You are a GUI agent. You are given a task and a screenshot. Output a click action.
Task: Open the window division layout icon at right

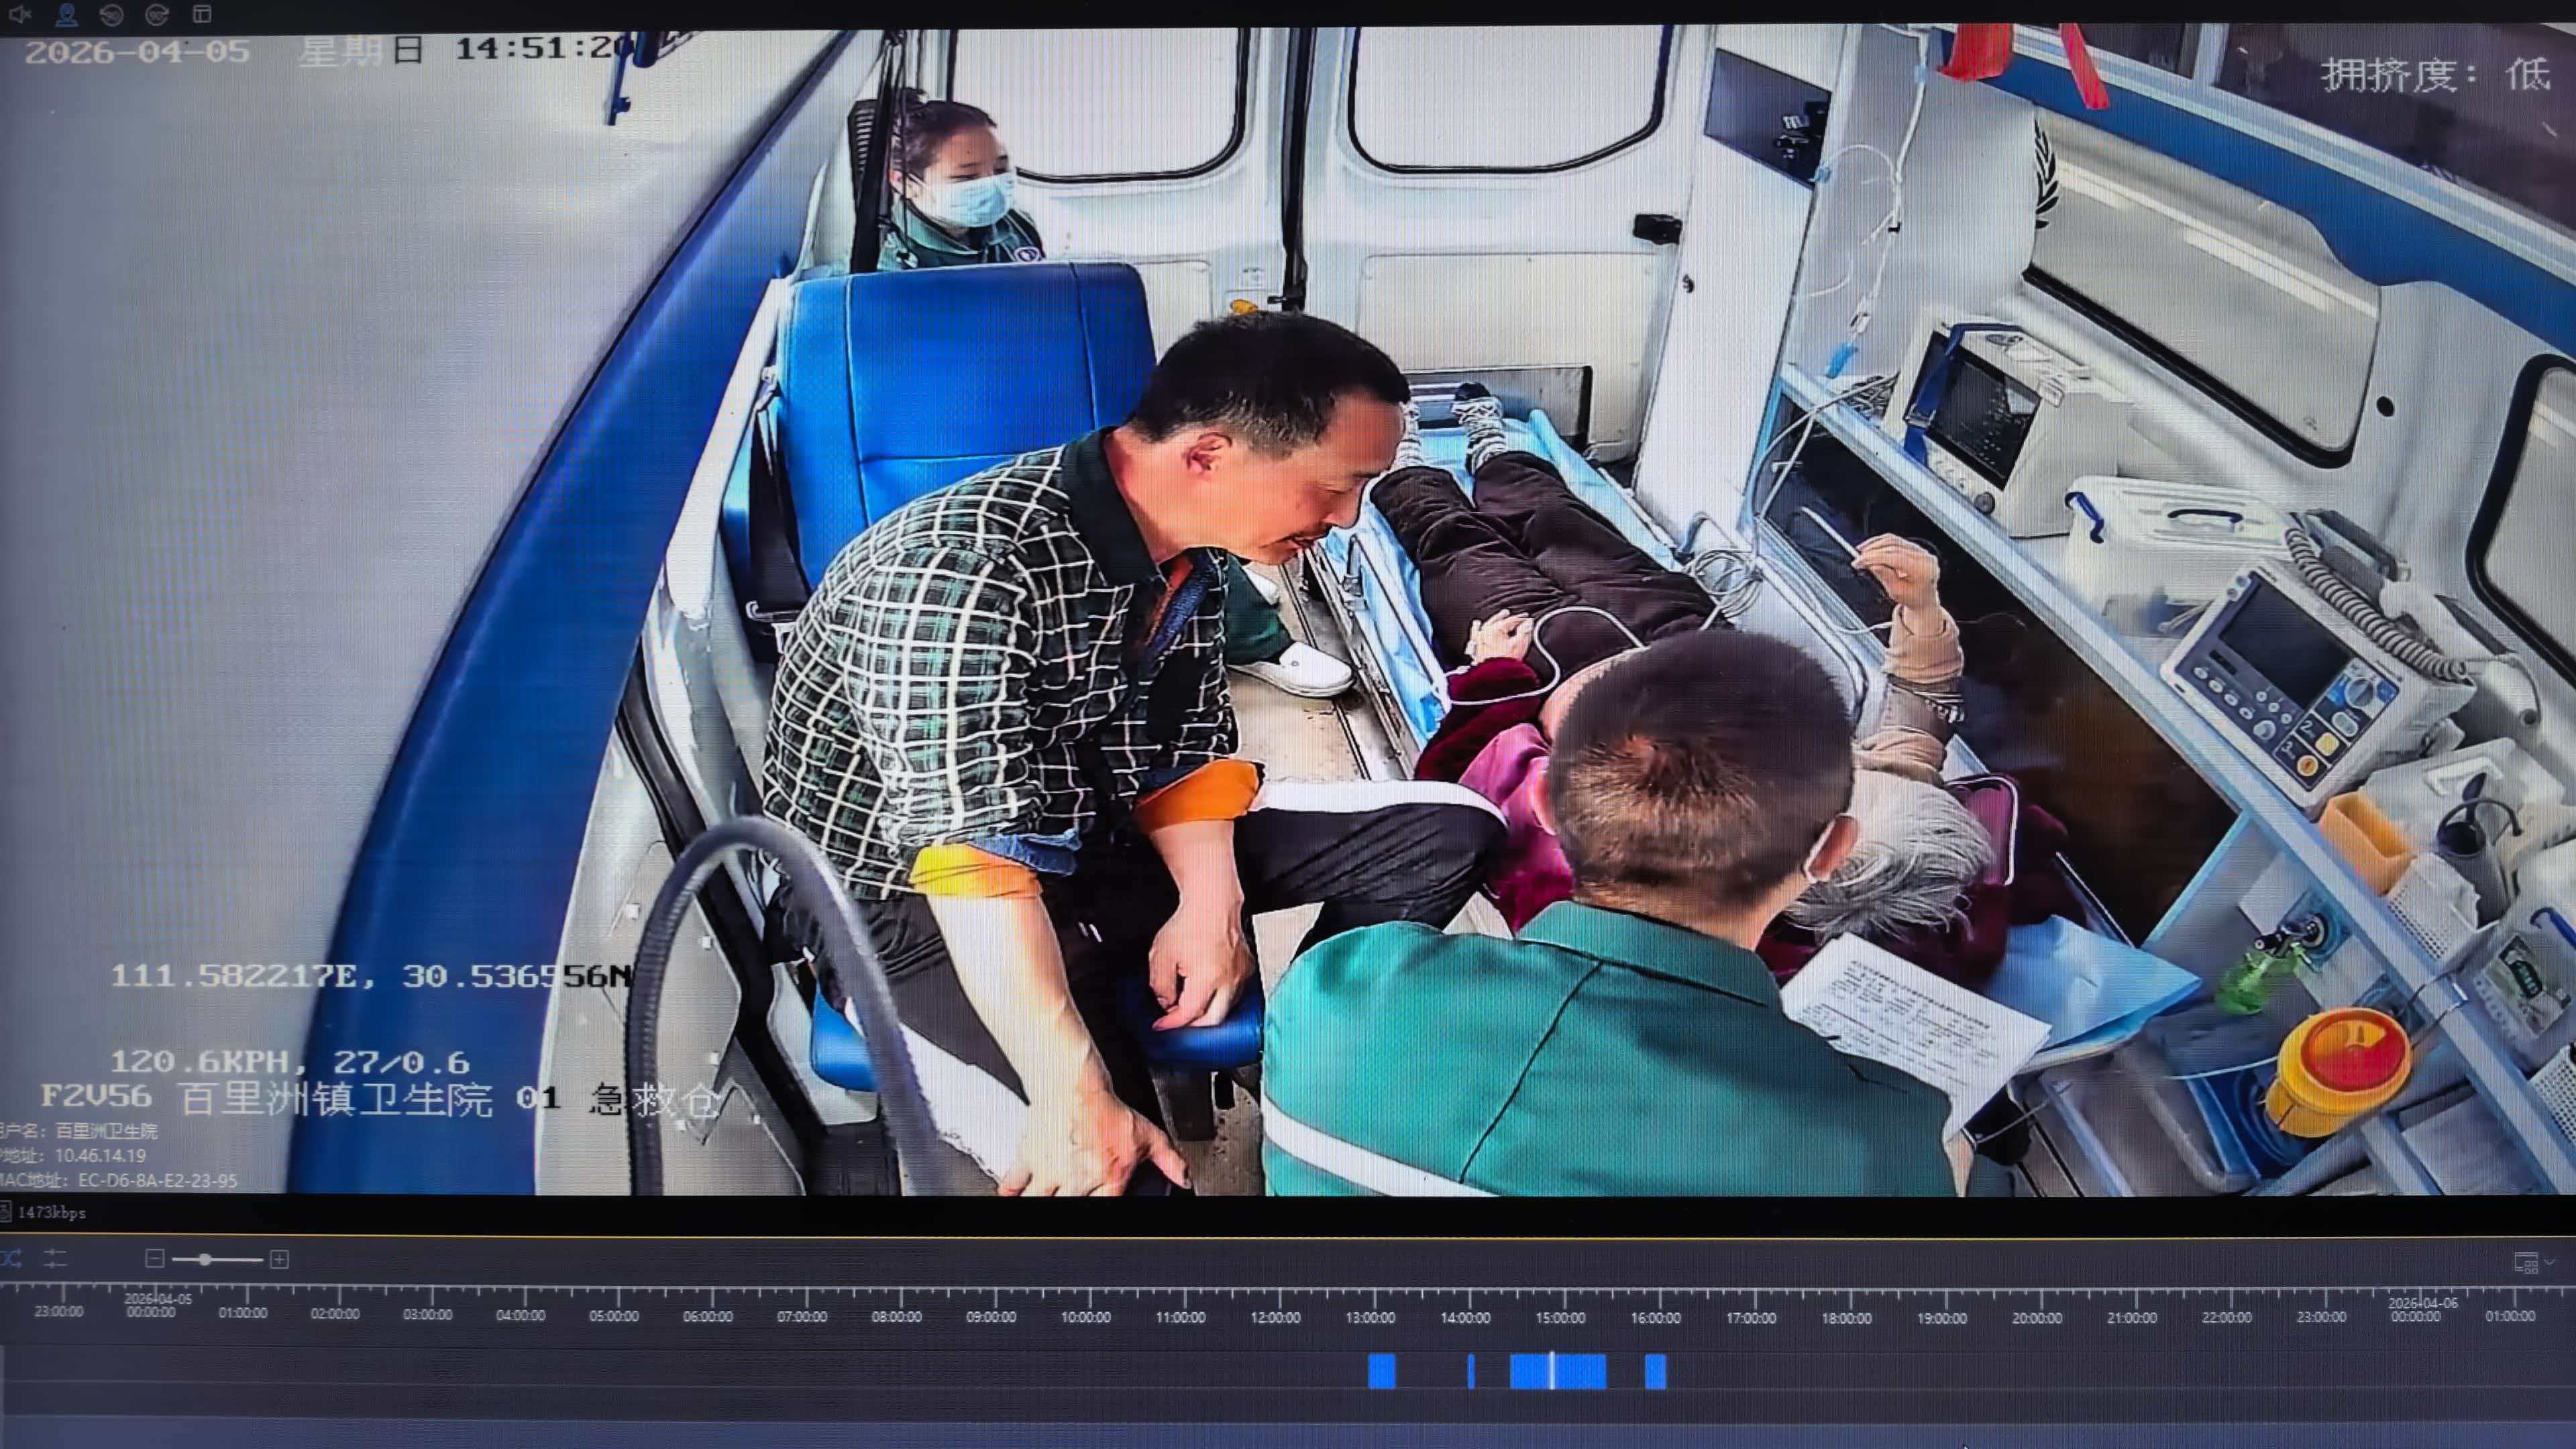click(2525, 1263)
